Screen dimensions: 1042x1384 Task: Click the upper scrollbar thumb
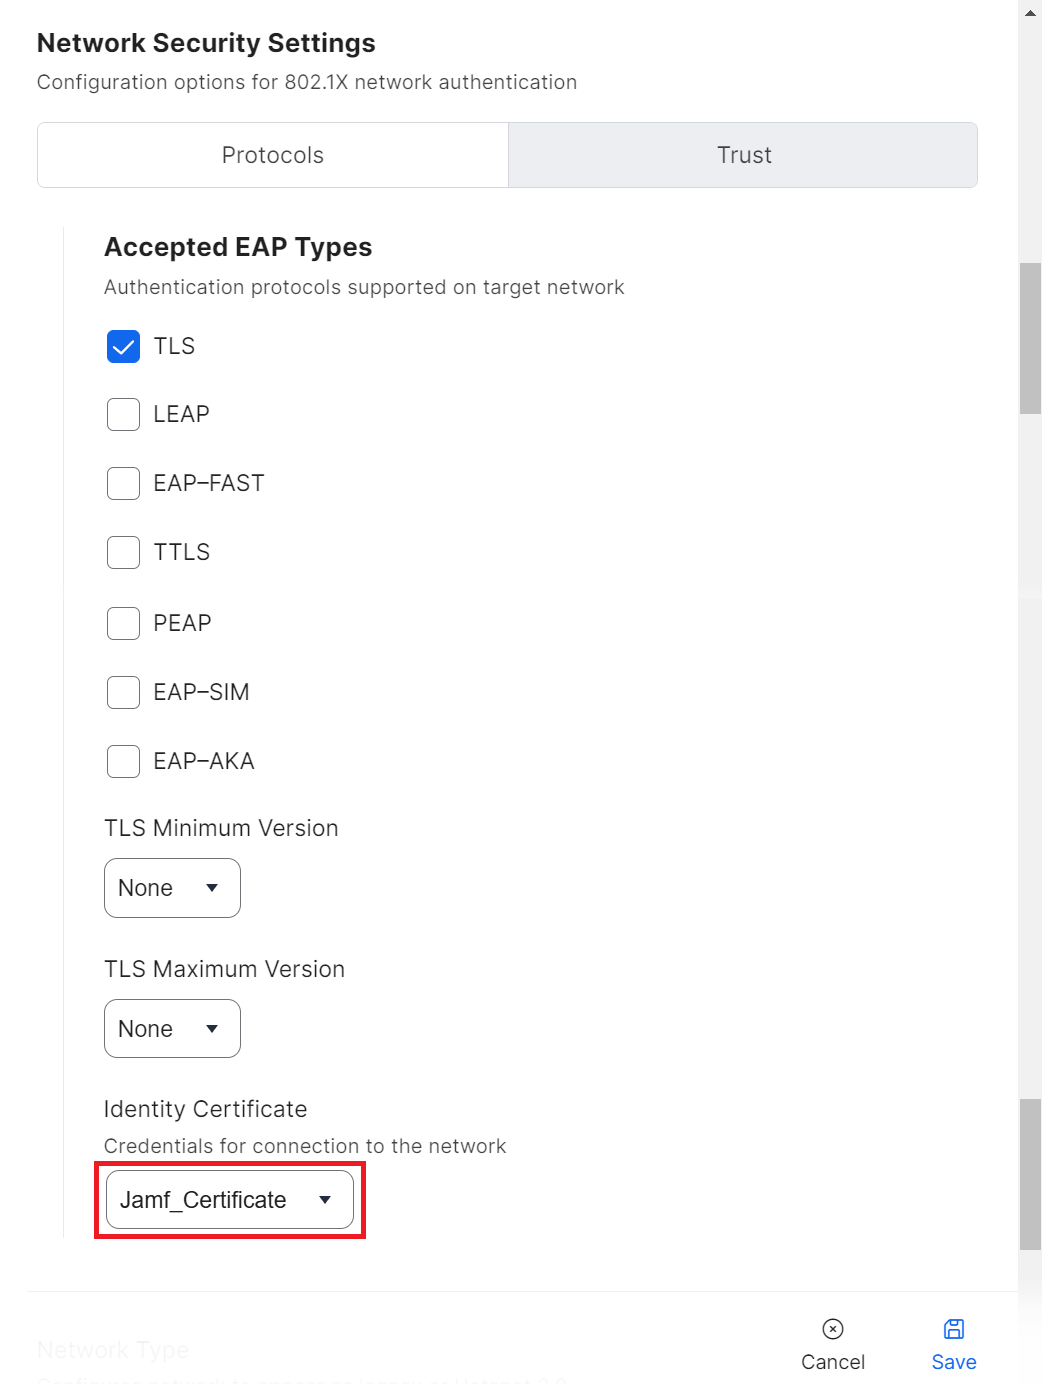(x=1030, y=338)
